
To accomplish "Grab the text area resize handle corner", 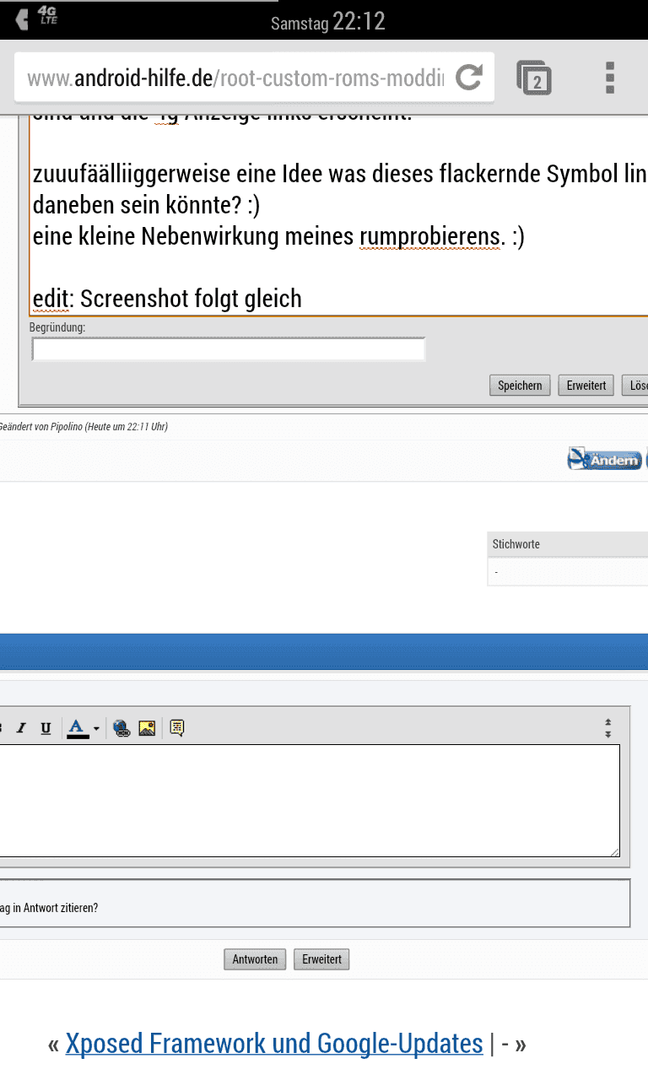I will click(x=615, y=852).
